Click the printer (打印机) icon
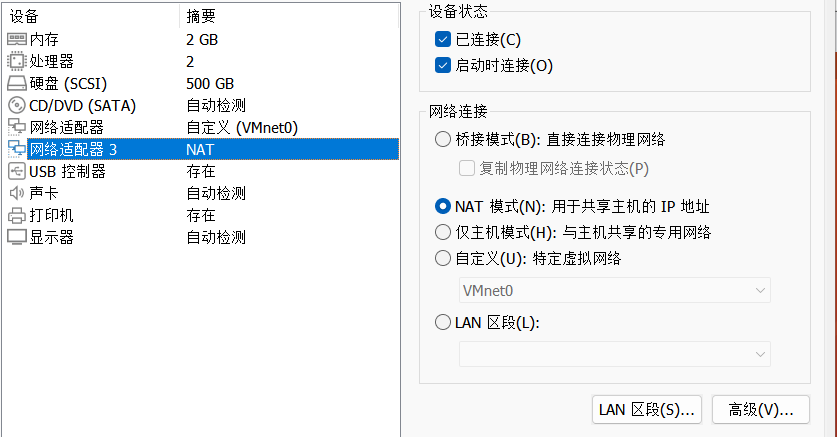 17,215
